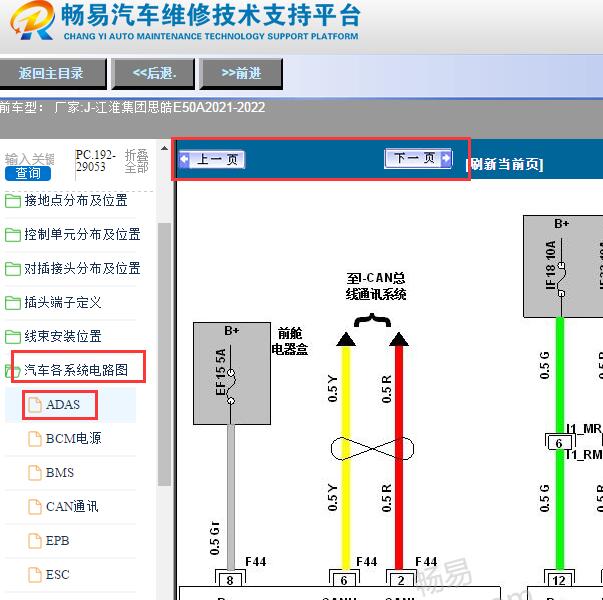This screenshot has height=600, width=603.
Task: Select the BCM电源 diagram entry
Action: 73,438
